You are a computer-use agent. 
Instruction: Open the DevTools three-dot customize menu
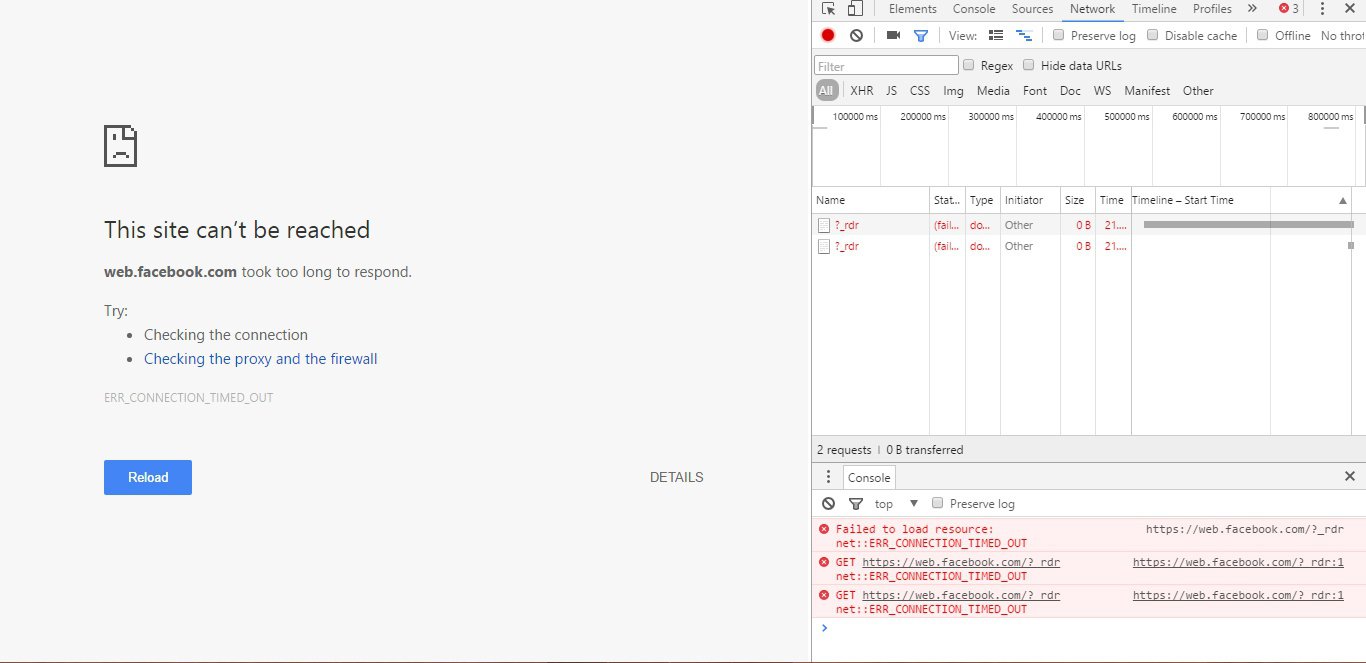pos(1322,9)
